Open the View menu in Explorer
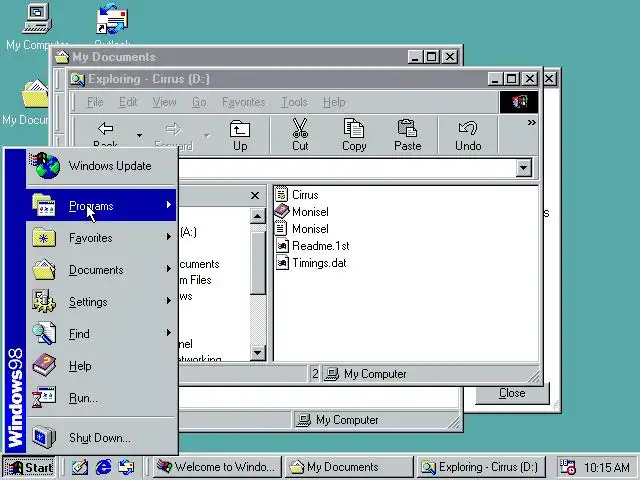The image size is (640, 480). (x=164, y=102)
